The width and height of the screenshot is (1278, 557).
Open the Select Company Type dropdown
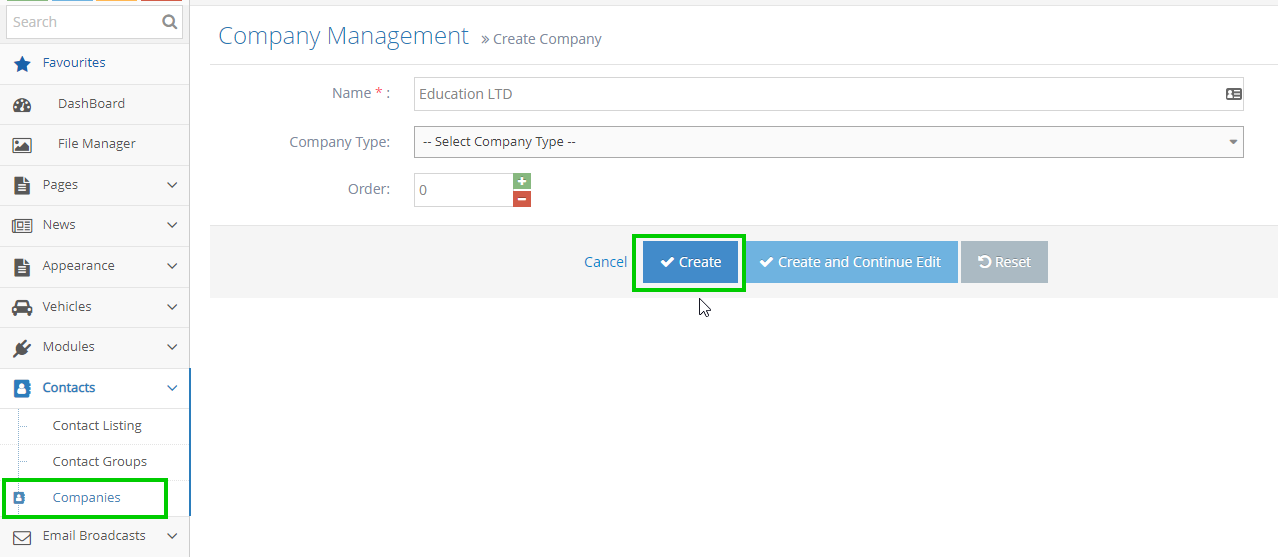tap(829, 142)
